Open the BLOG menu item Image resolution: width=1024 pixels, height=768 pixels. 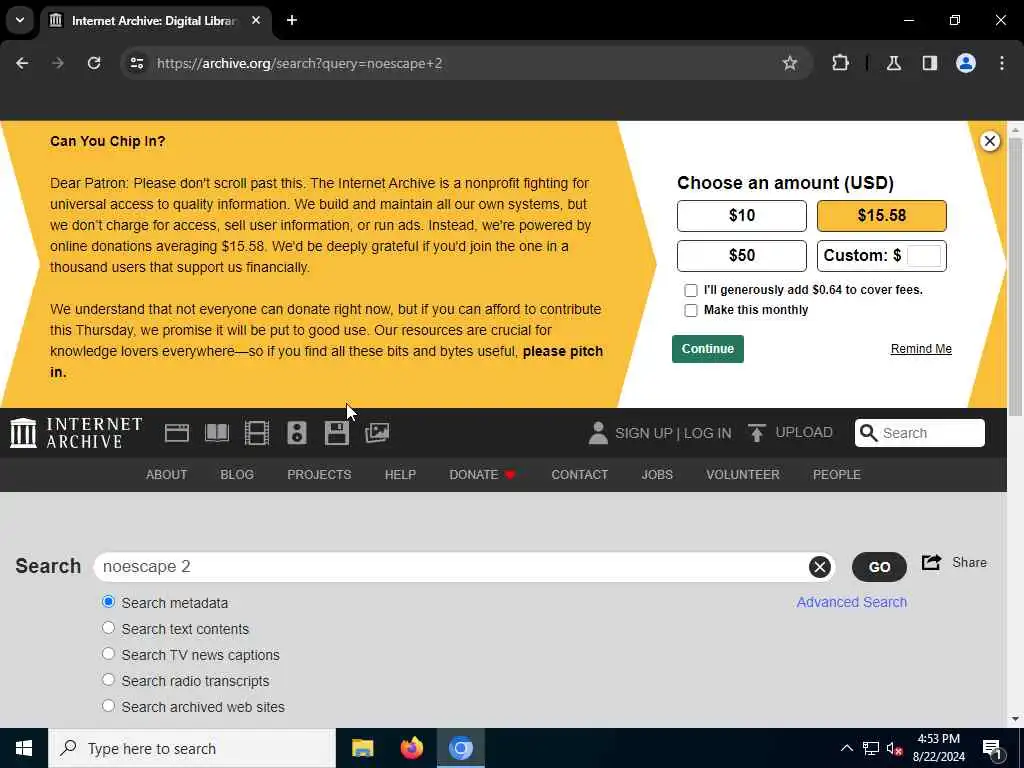point(237,475)
